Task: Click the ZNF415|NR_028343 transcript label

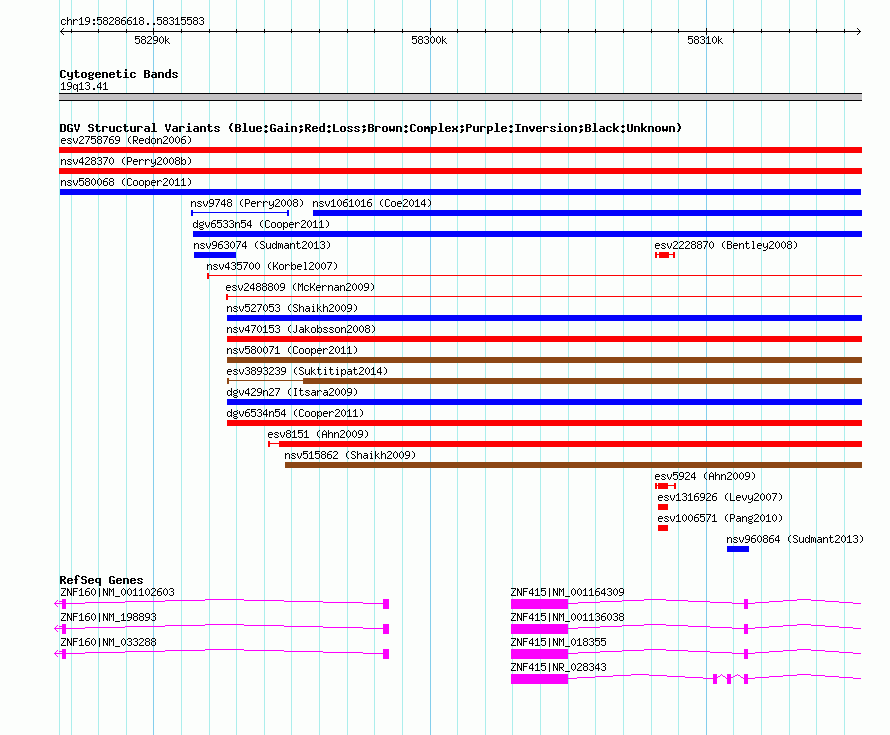Action: coord(559,667)
